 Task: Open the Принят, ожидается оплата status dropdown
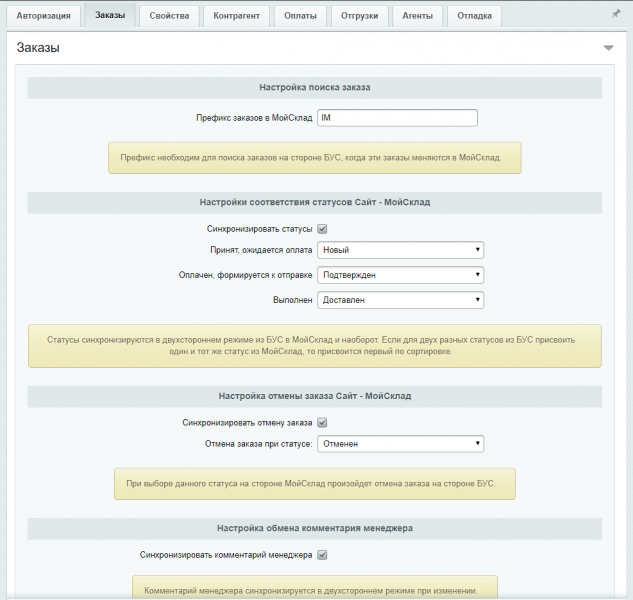400,250
